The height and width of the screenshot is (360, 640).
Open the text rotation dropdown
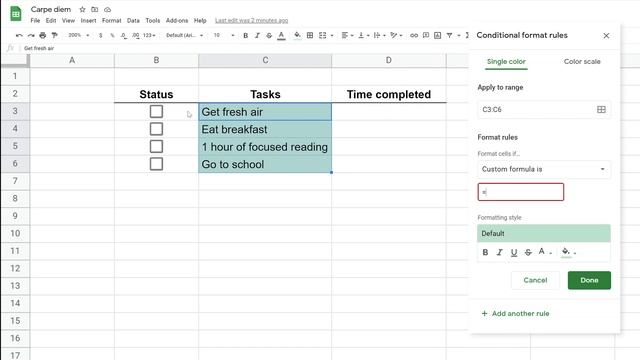(396, 36)
